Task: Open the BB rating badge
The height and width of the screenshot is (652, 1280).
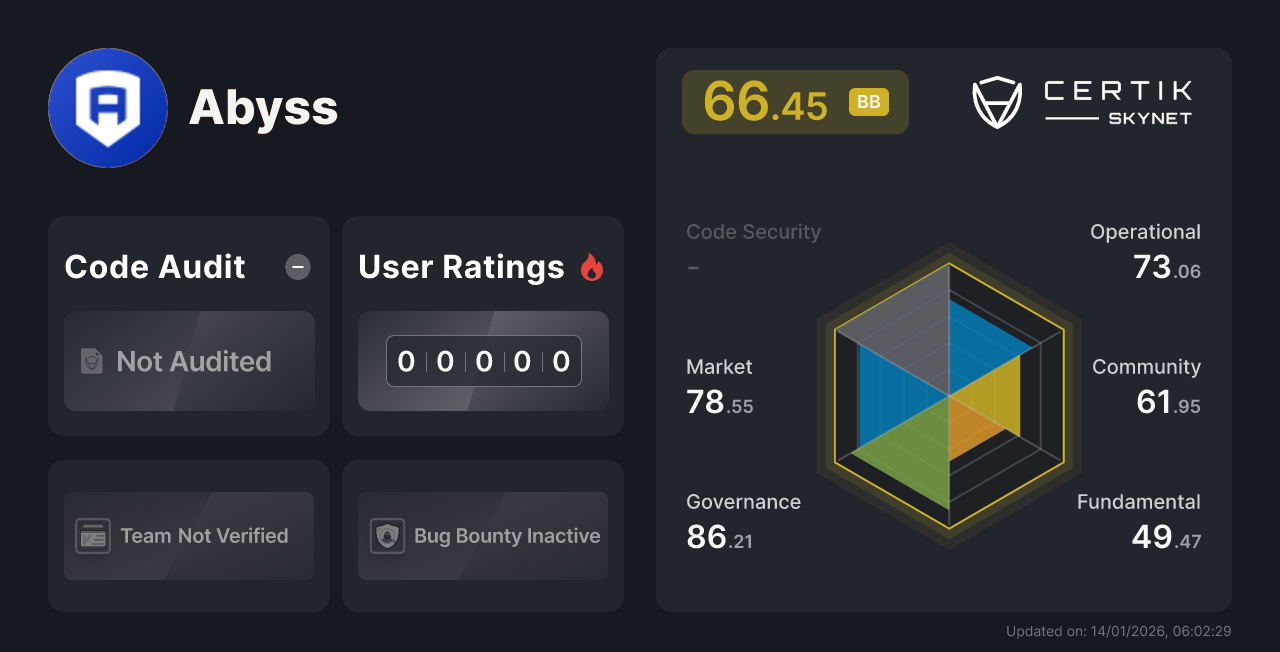Action: click(868, 101)
